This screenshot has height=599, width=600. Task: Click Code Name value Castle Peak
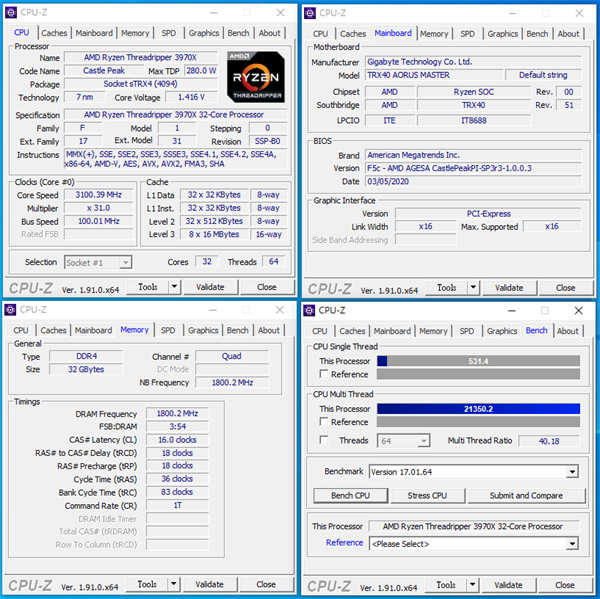click(104, 71)
